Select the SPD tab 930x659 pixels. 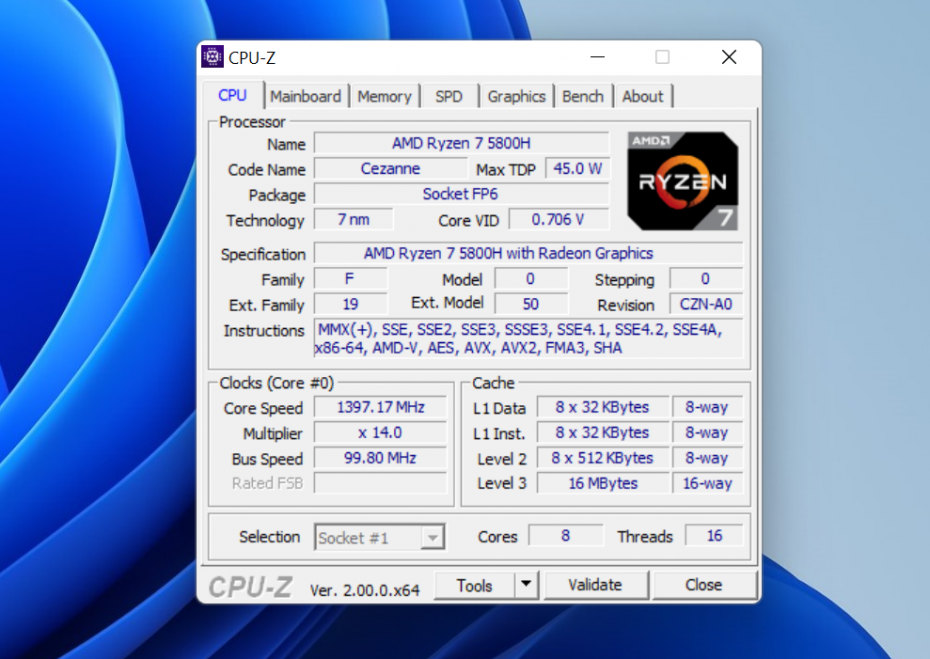click(x=448, y=96)
